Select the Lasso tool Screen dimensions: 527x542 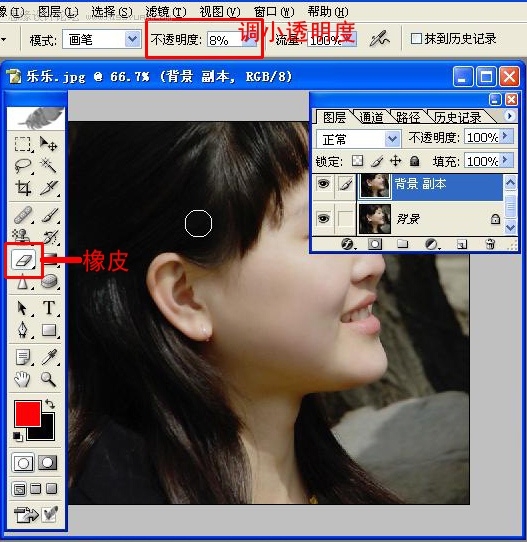coord(22,166)
